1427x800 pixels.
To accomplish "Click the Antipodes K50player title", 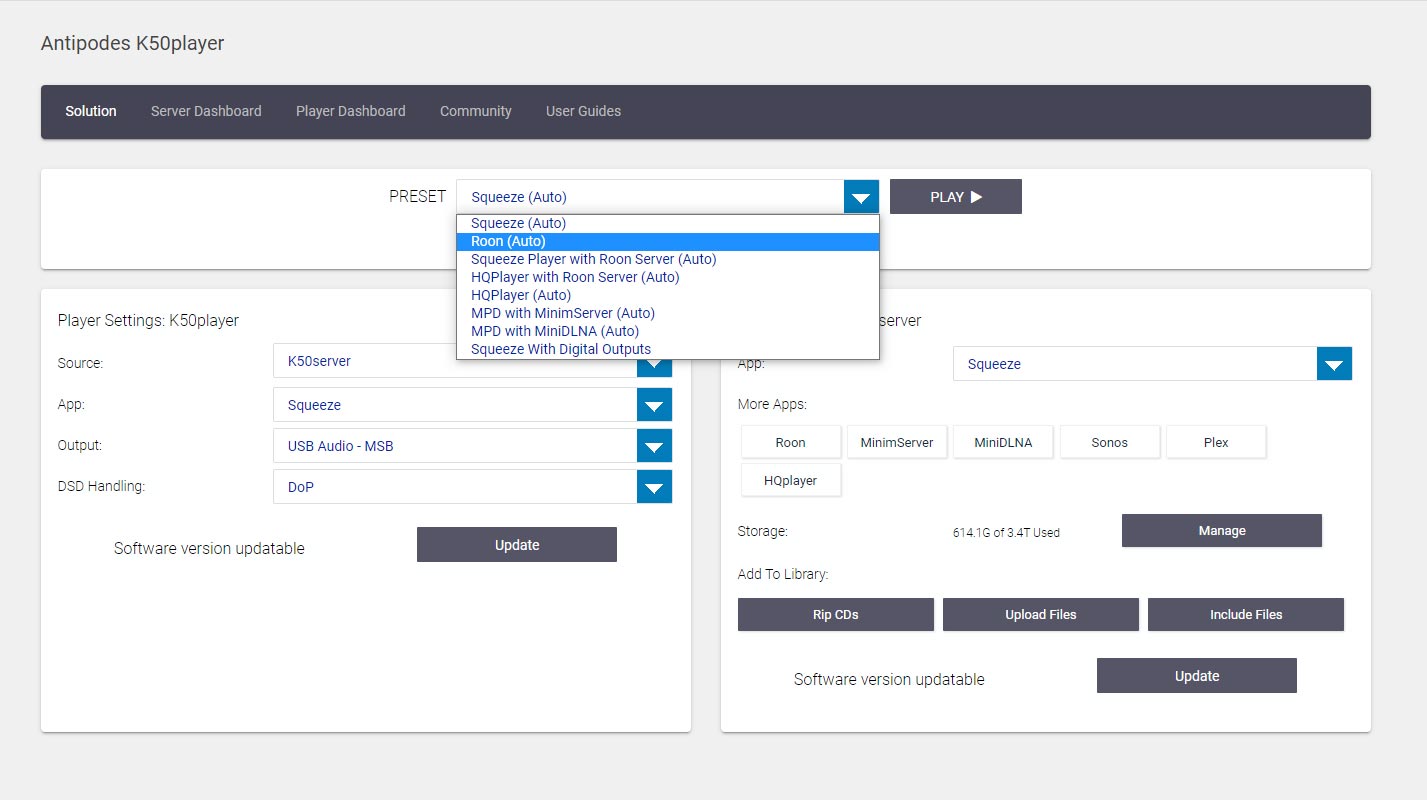I will point(132,43).
